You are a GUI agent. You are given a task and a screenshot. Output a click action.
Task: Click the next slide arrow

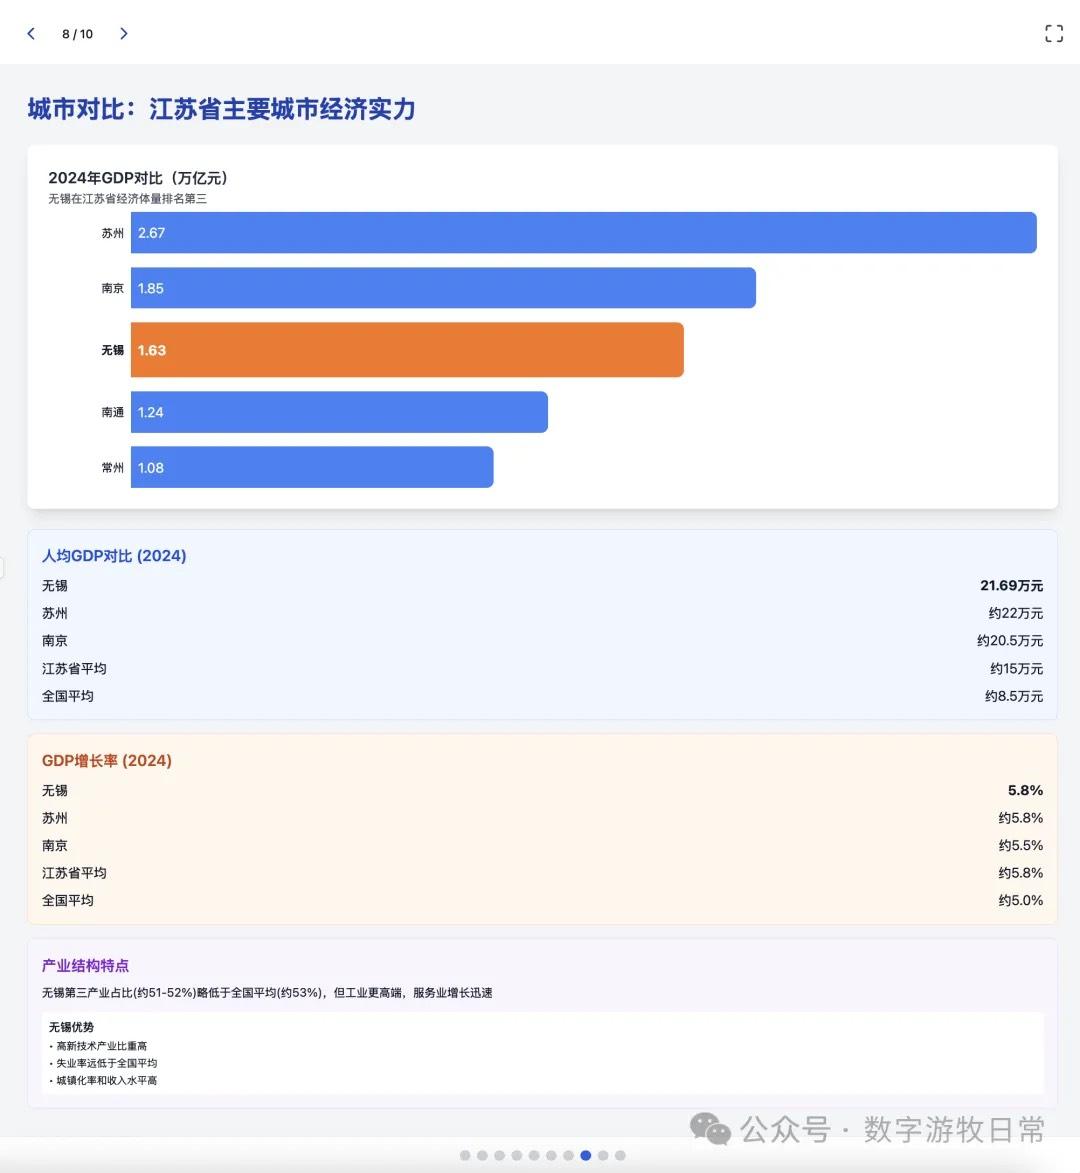(x=124, y=33)
